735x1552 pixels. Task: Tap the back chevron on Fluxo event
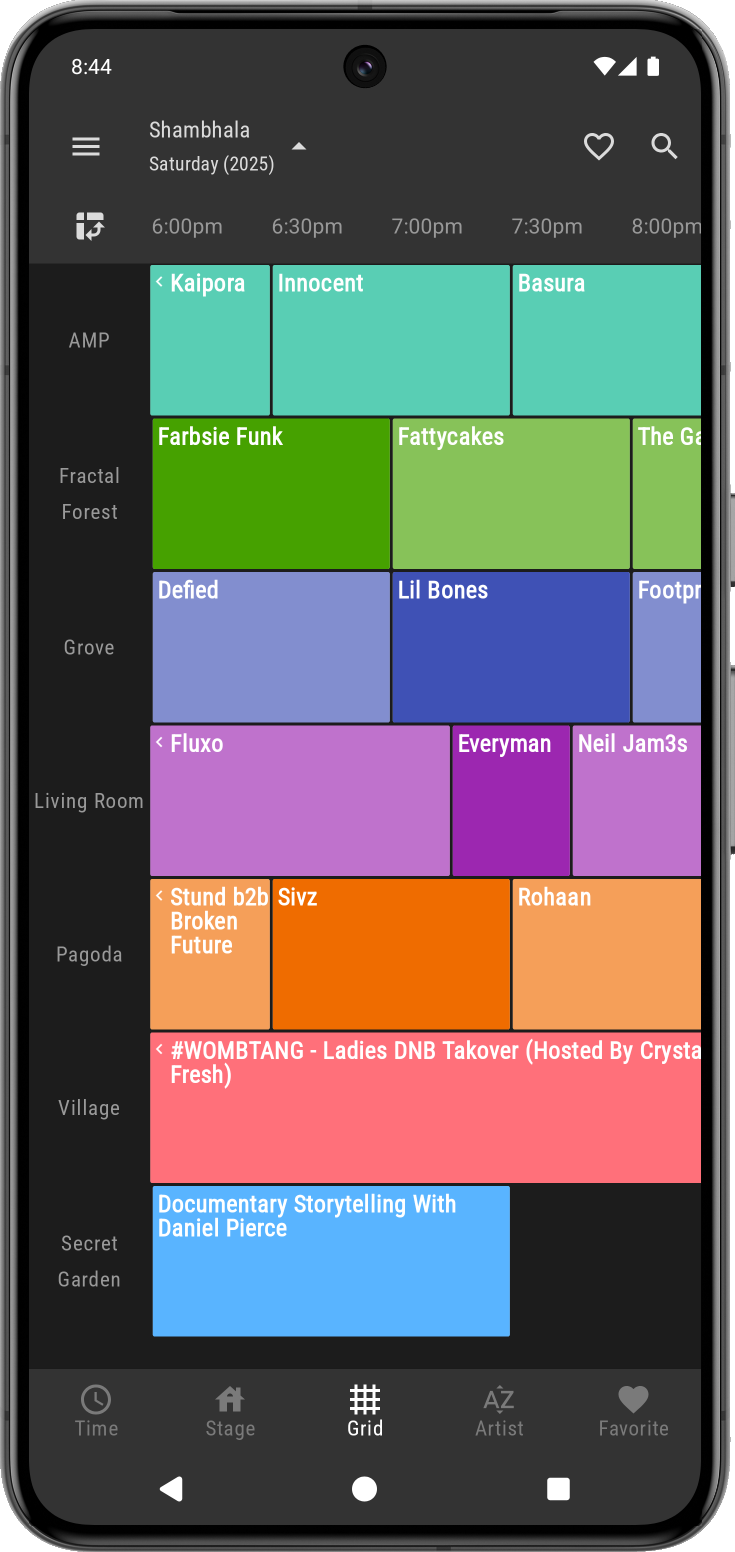point(160,743)
